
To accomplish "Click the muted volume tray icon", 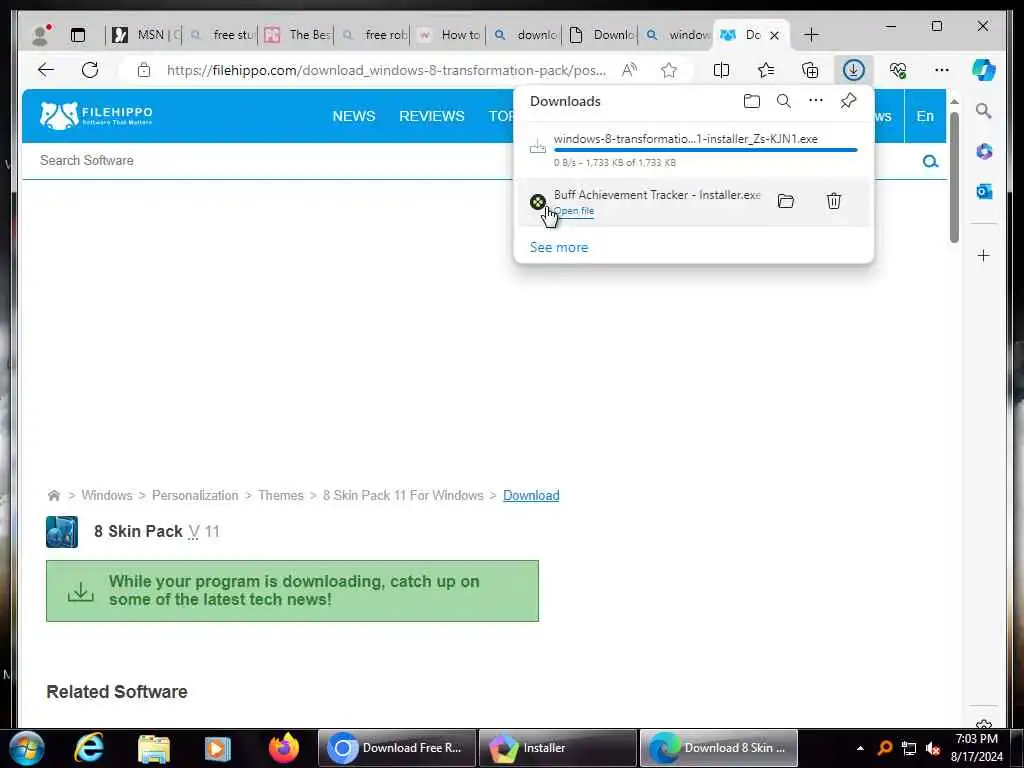I will (933, 748).
